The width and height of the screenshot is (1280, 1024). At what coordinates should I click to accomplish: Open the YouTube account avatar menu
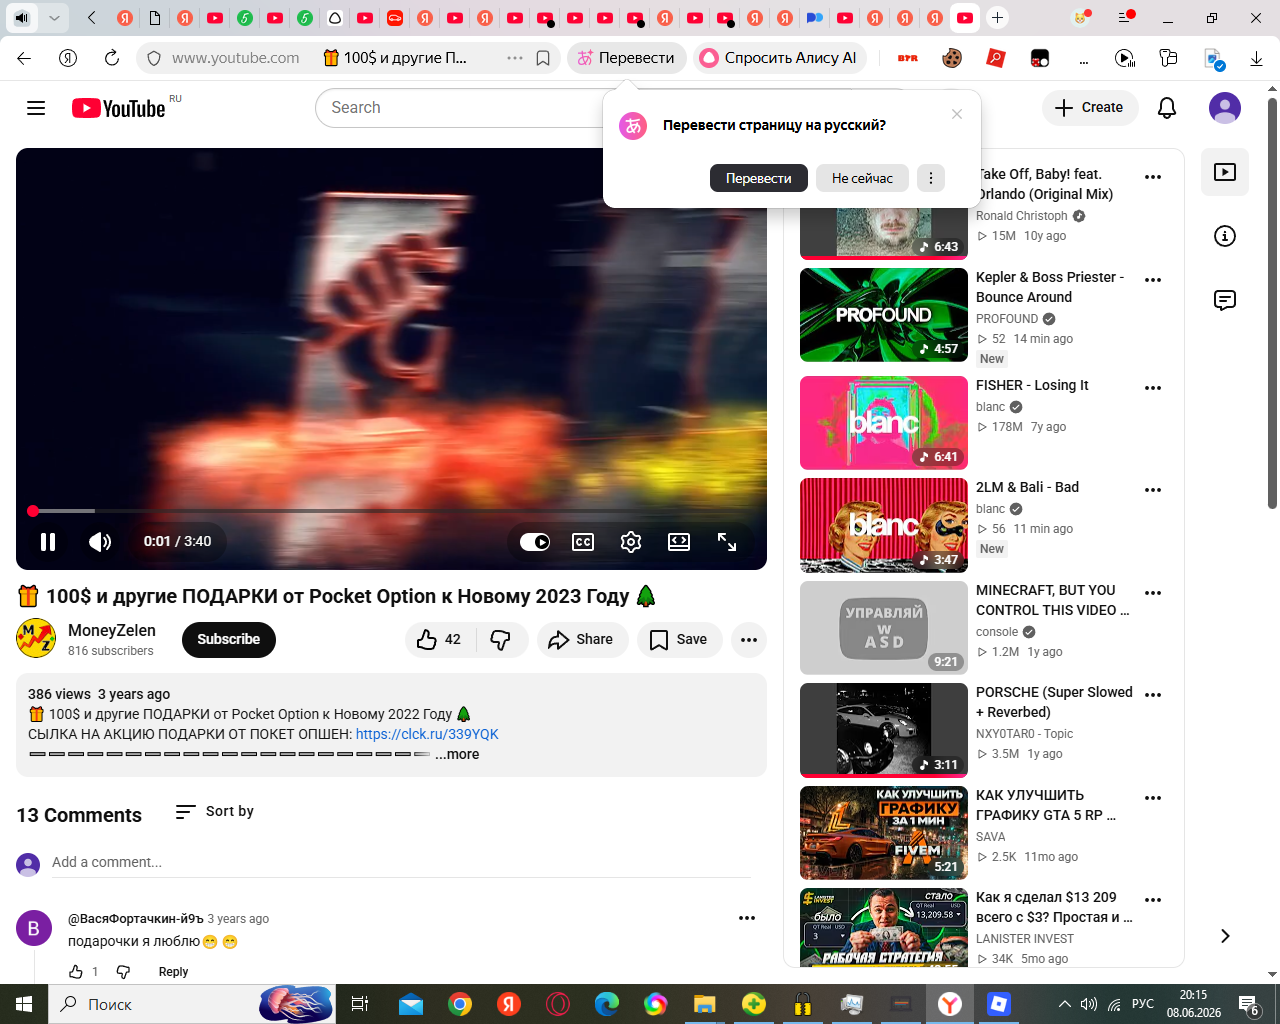tap(1225, 108)
